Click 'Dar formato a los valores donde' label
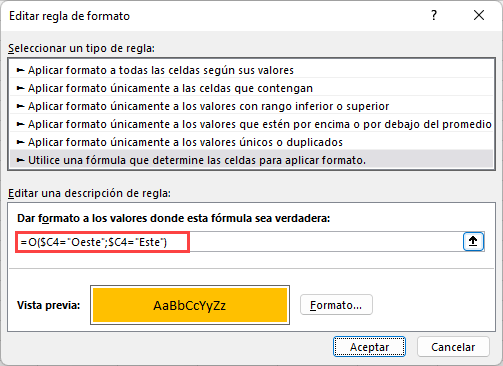 pos(173,218)
